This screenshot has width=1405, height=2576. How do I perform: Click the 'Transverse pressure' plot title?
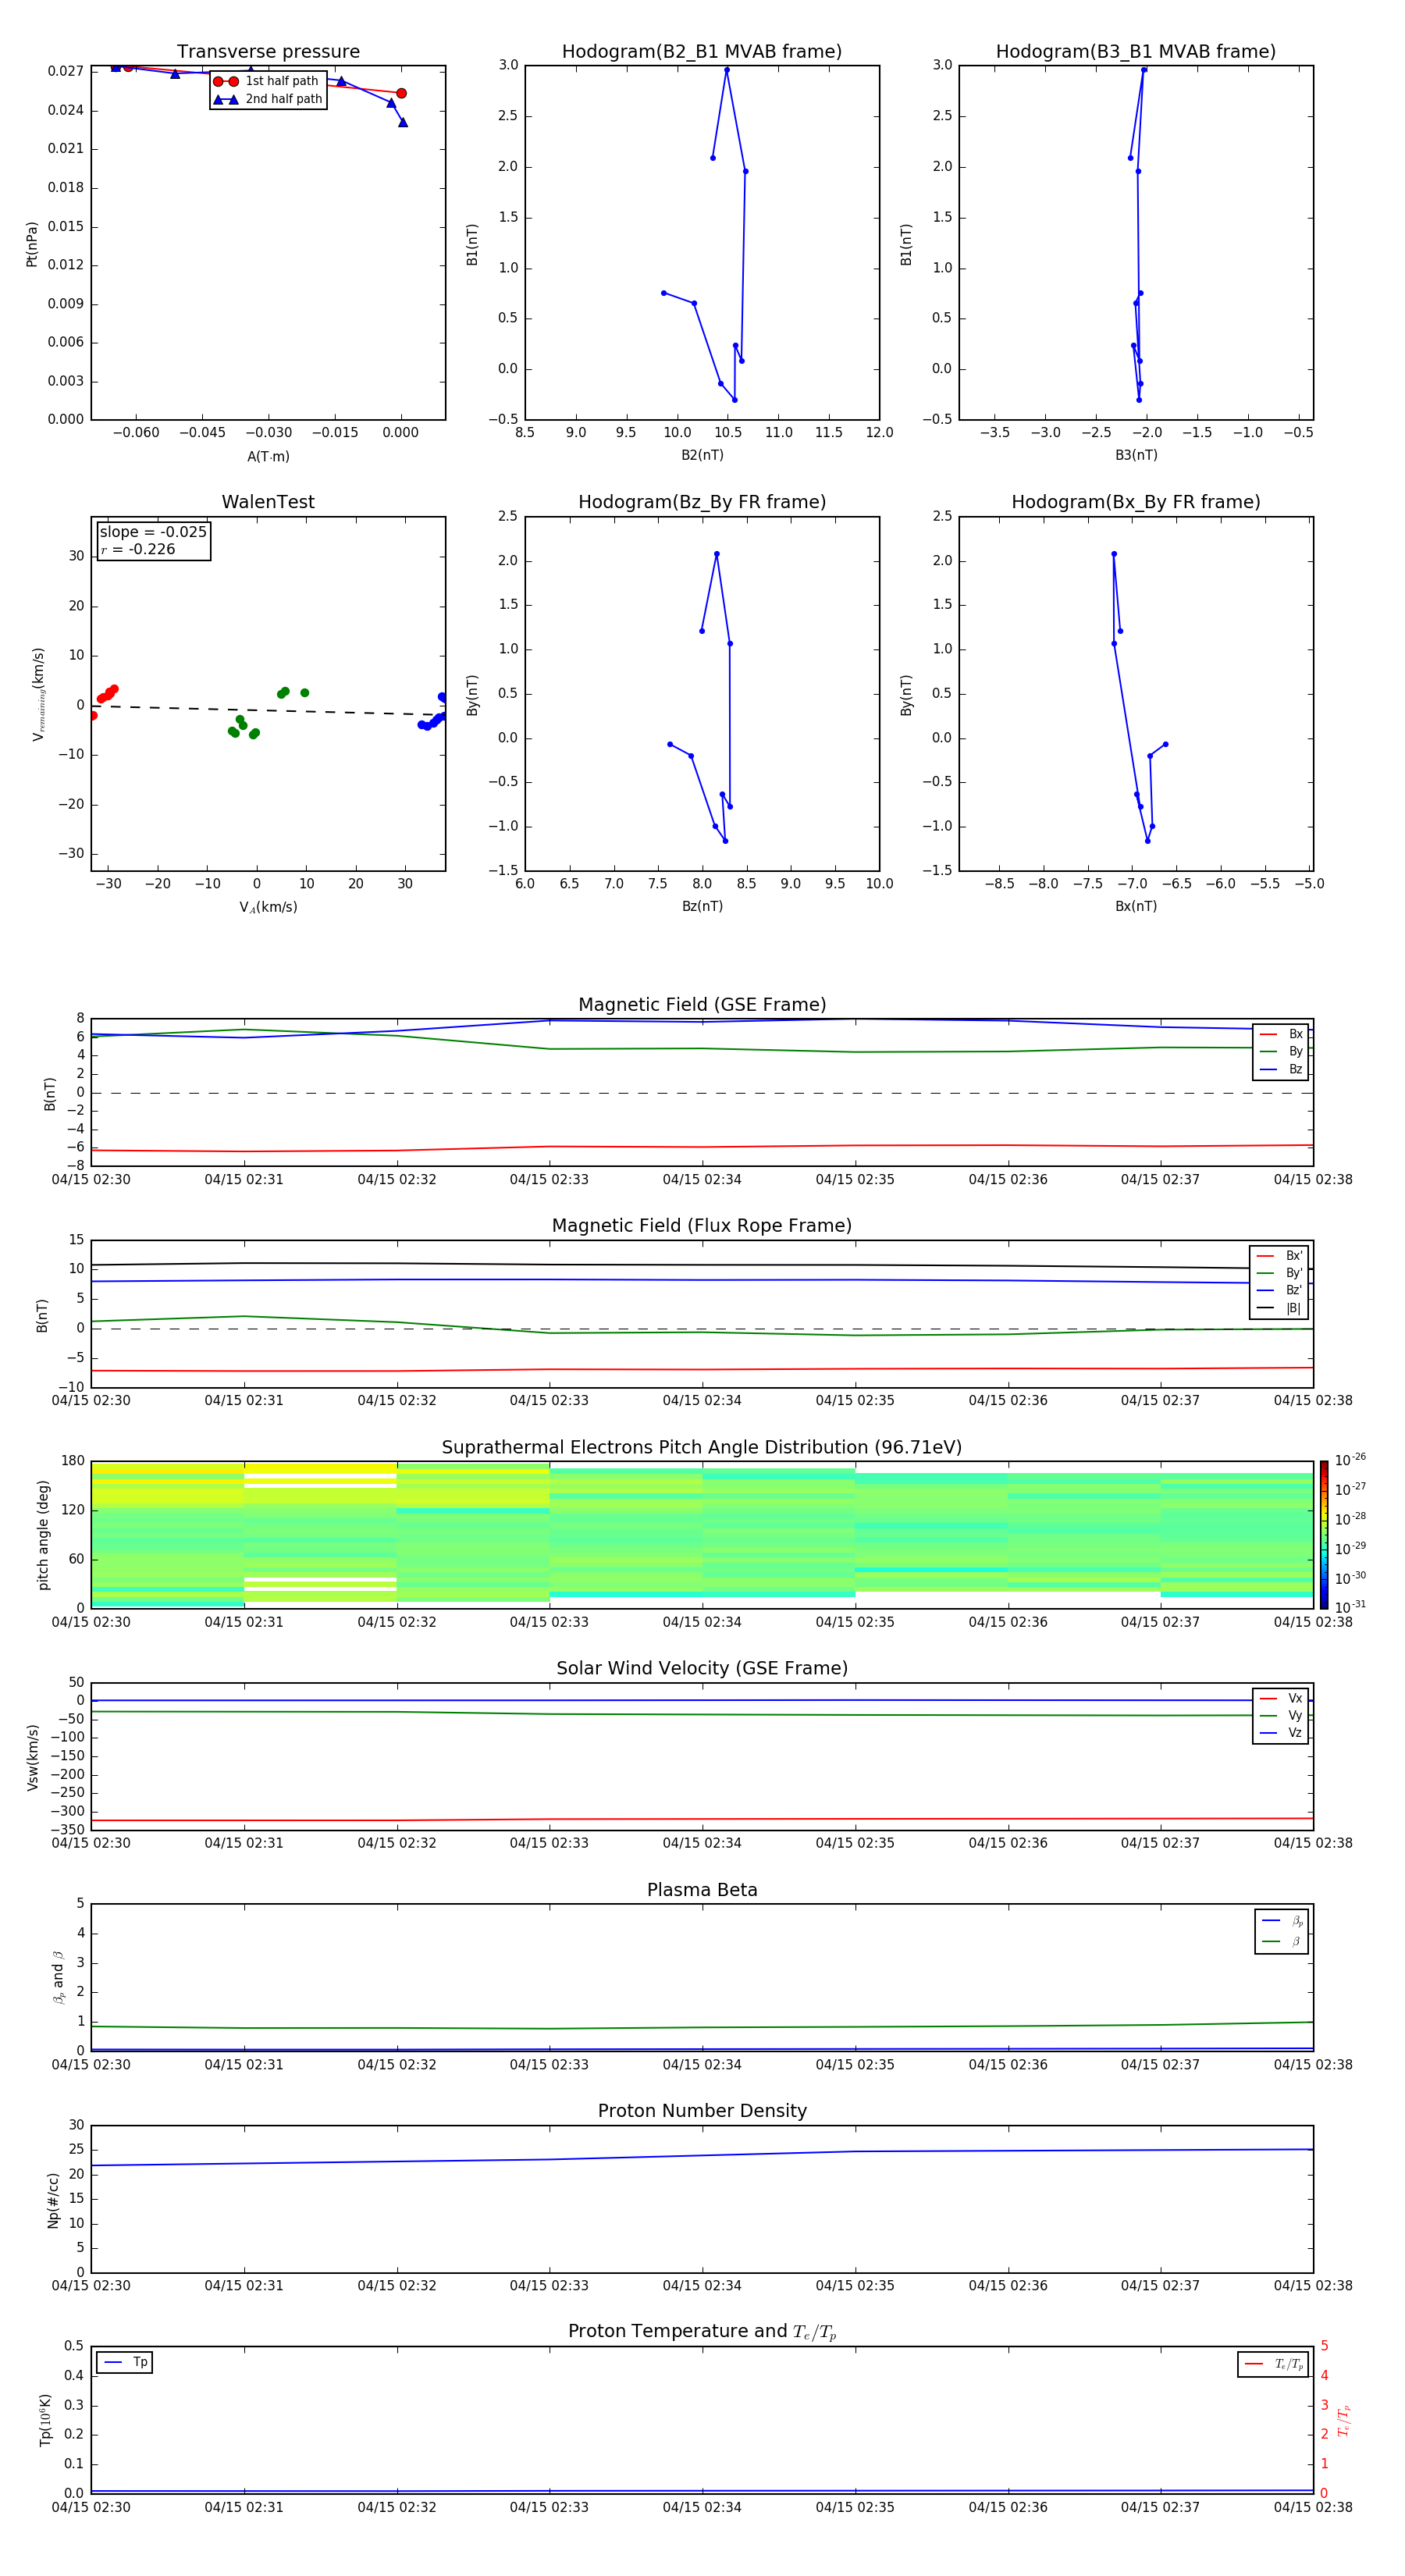[268, 51]
